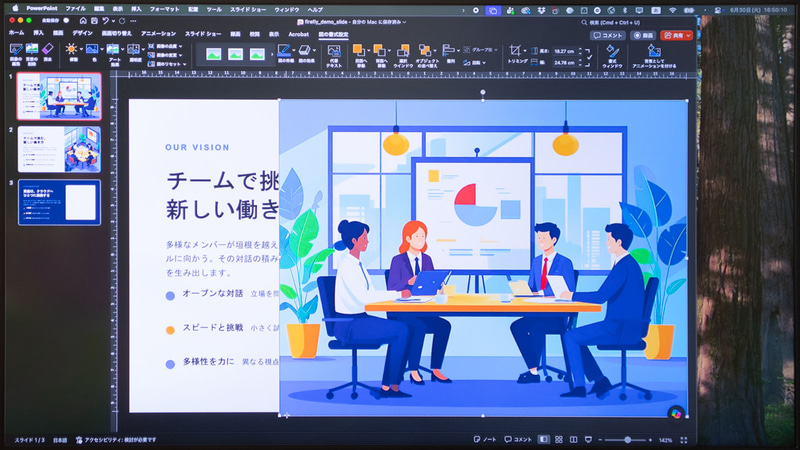Click the Accessibility status message
The image size is (800, 450).
[116, 440]
